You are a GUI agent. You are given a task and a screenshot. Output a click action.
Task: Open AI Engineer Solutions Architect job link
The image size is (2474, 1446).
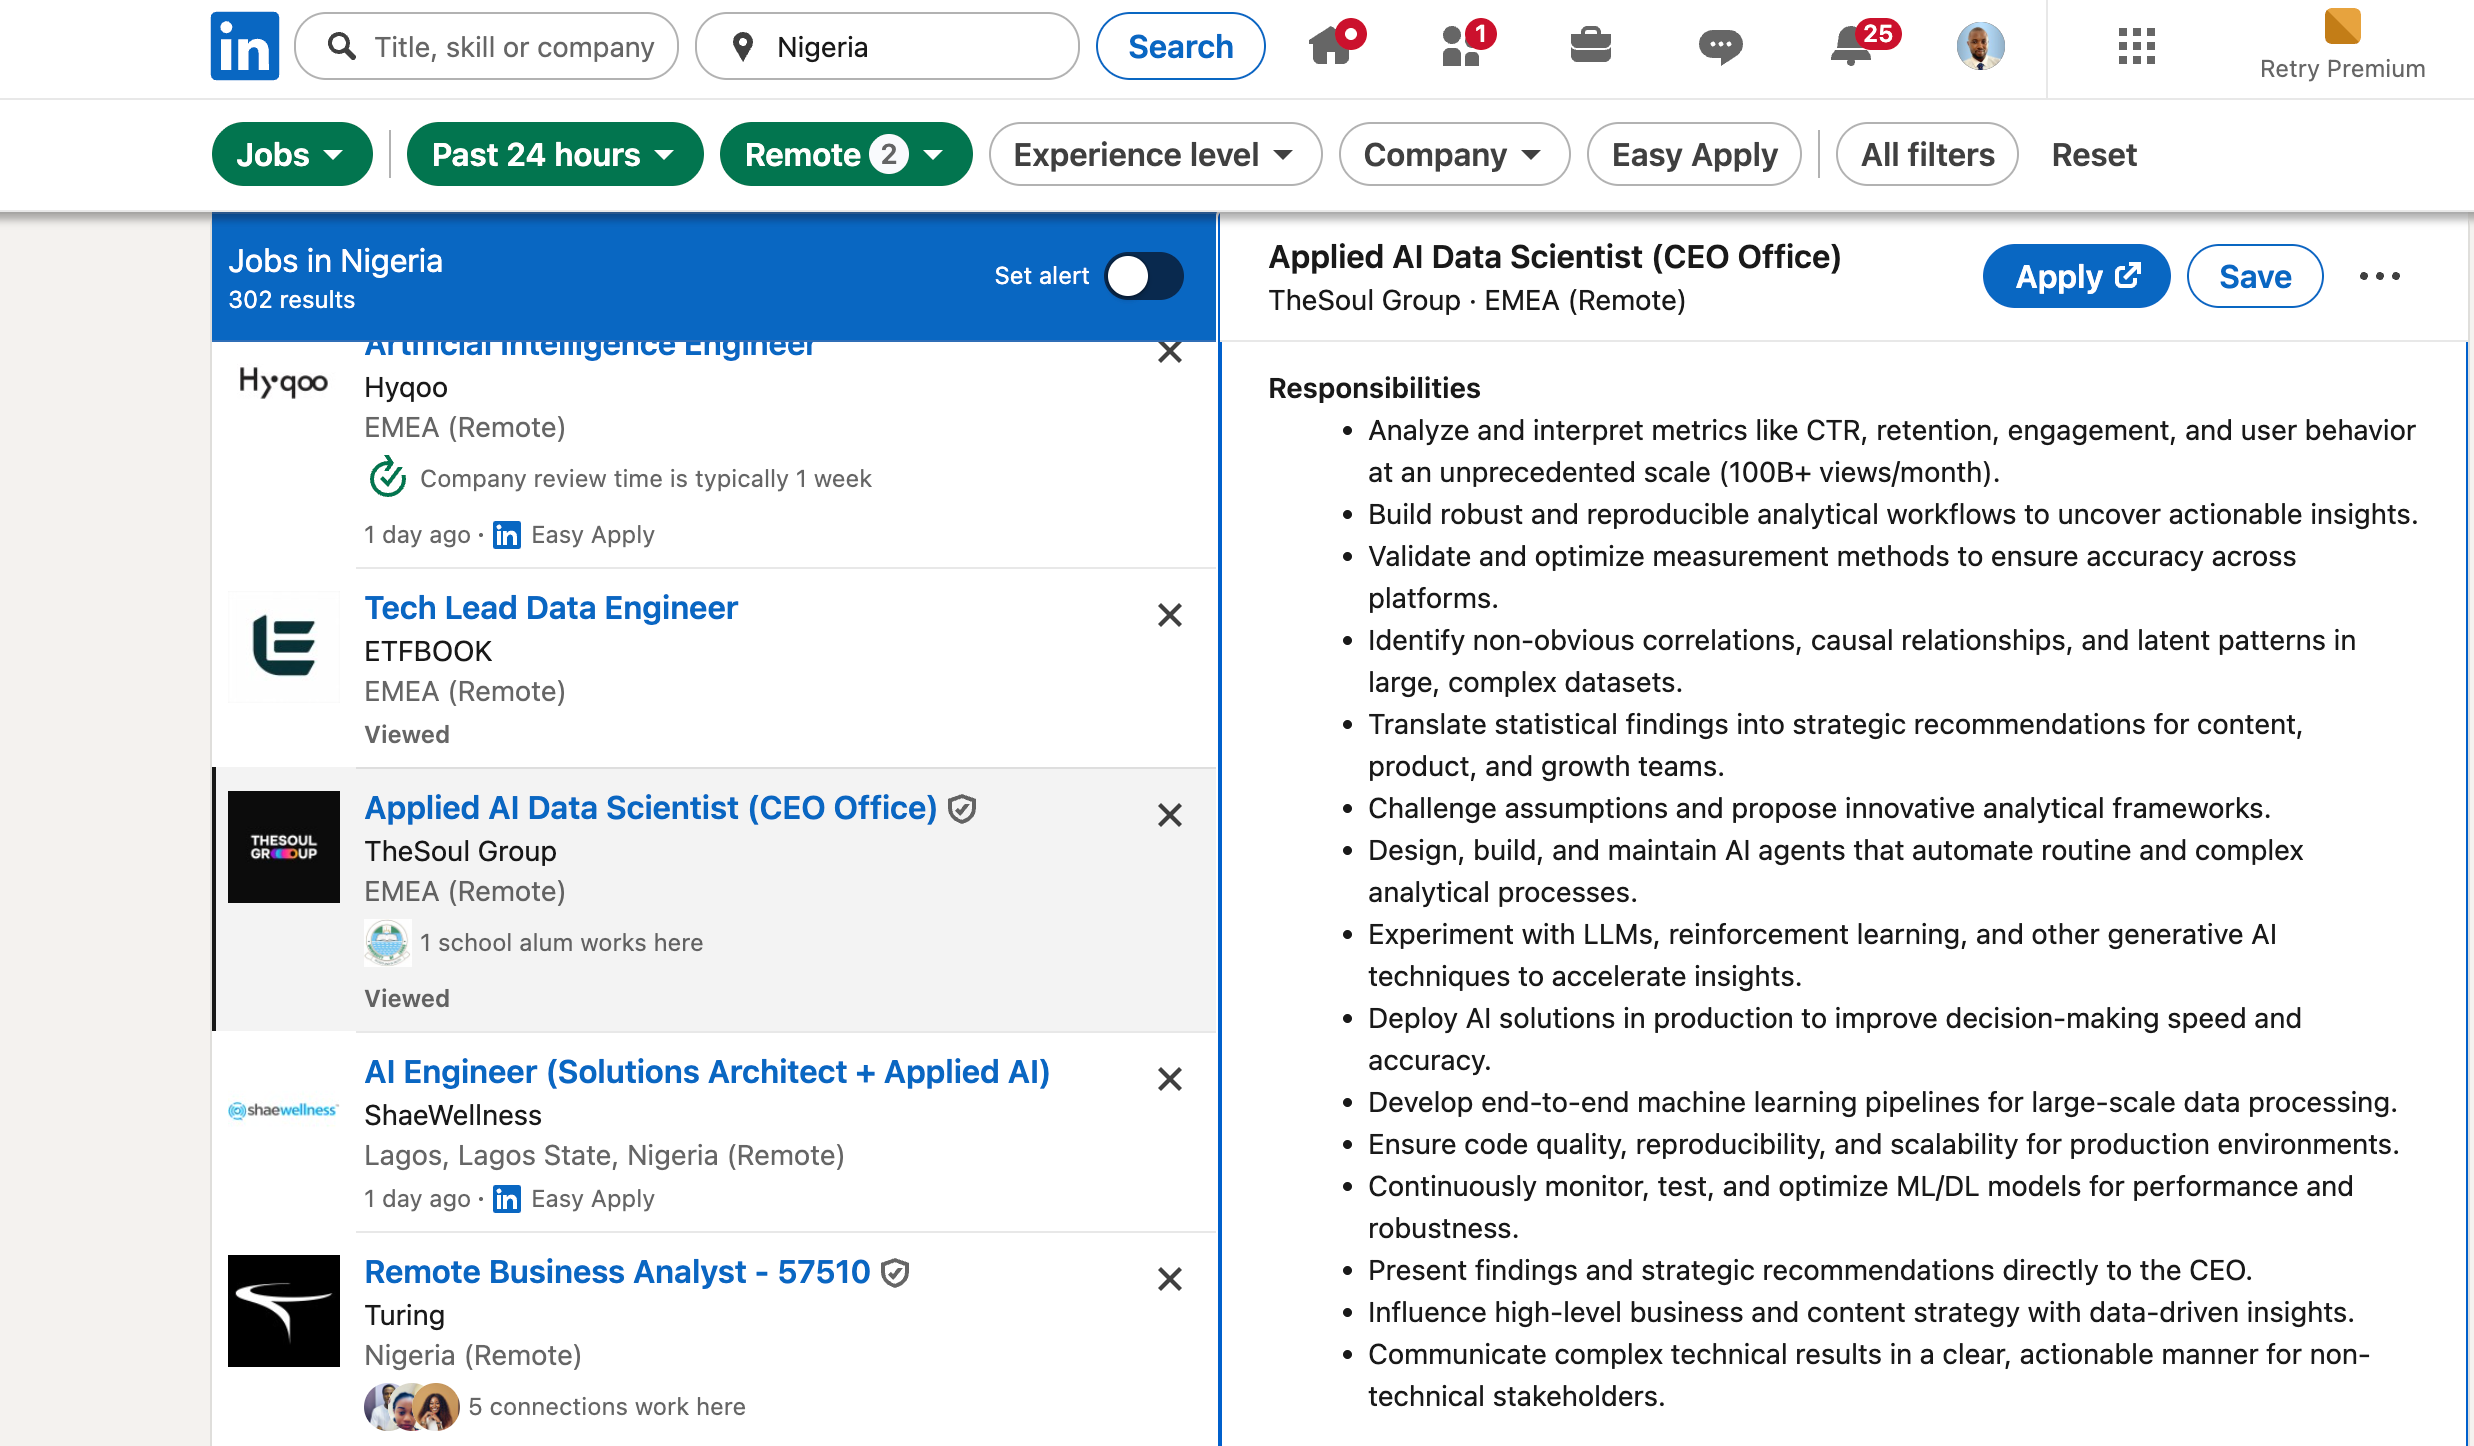(707, 1072)
